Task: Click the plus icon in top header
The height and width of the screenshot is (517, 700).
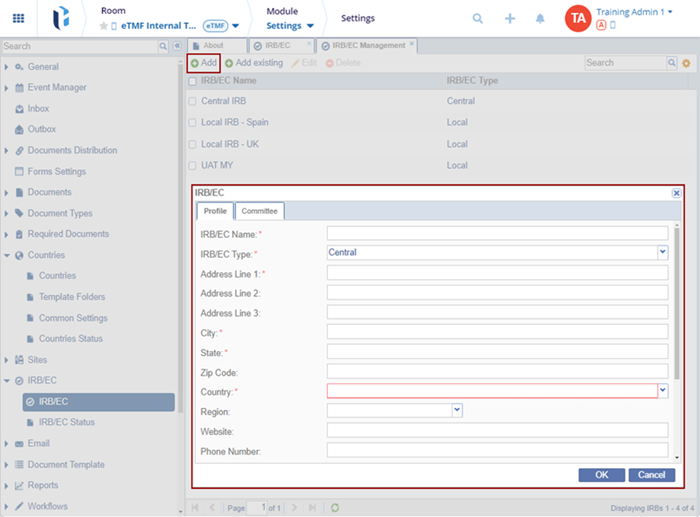Action: (510, 18)
